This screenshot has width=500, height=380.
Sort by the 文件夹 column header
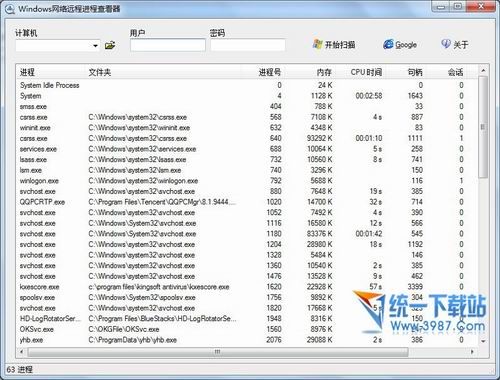(x=100, y=72)
